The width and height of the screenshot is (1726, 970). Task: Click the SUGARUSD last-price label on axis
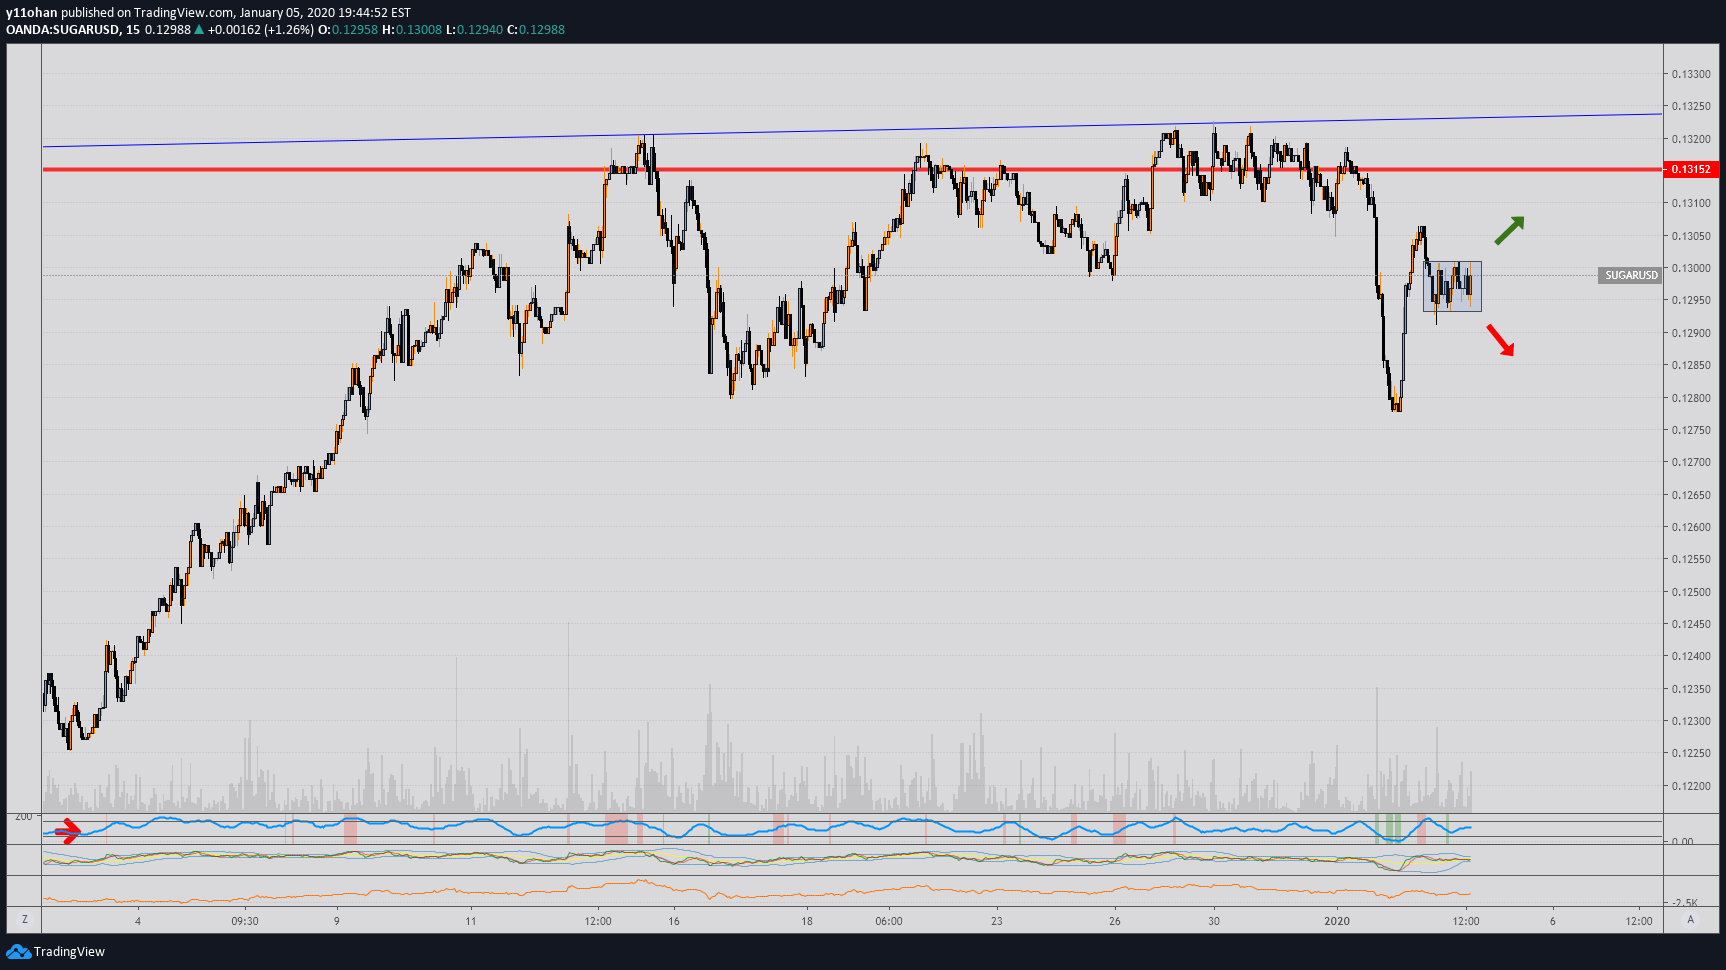[1630, 275]
